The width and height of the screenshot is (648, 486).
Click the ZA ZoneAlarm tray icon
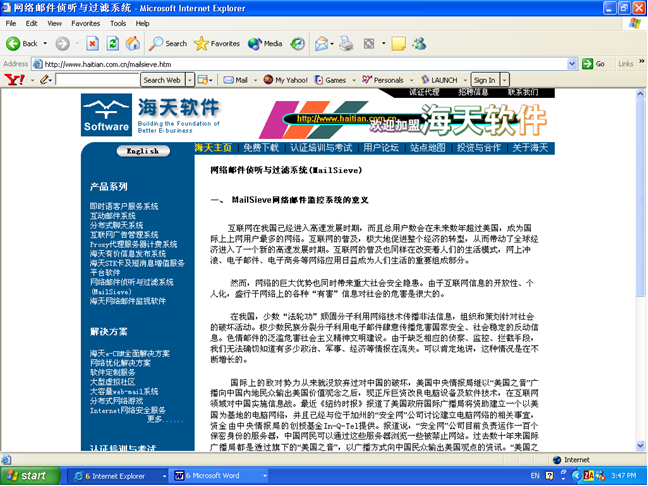(588, 476)
